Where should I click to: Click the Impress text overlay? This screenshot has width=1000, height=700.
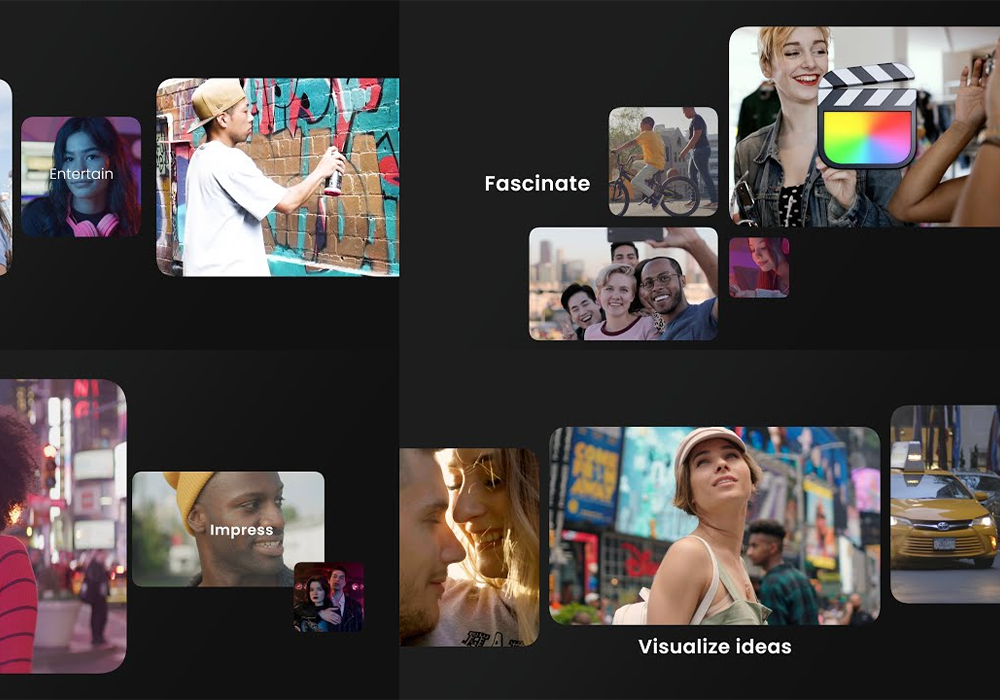point(241,530)
